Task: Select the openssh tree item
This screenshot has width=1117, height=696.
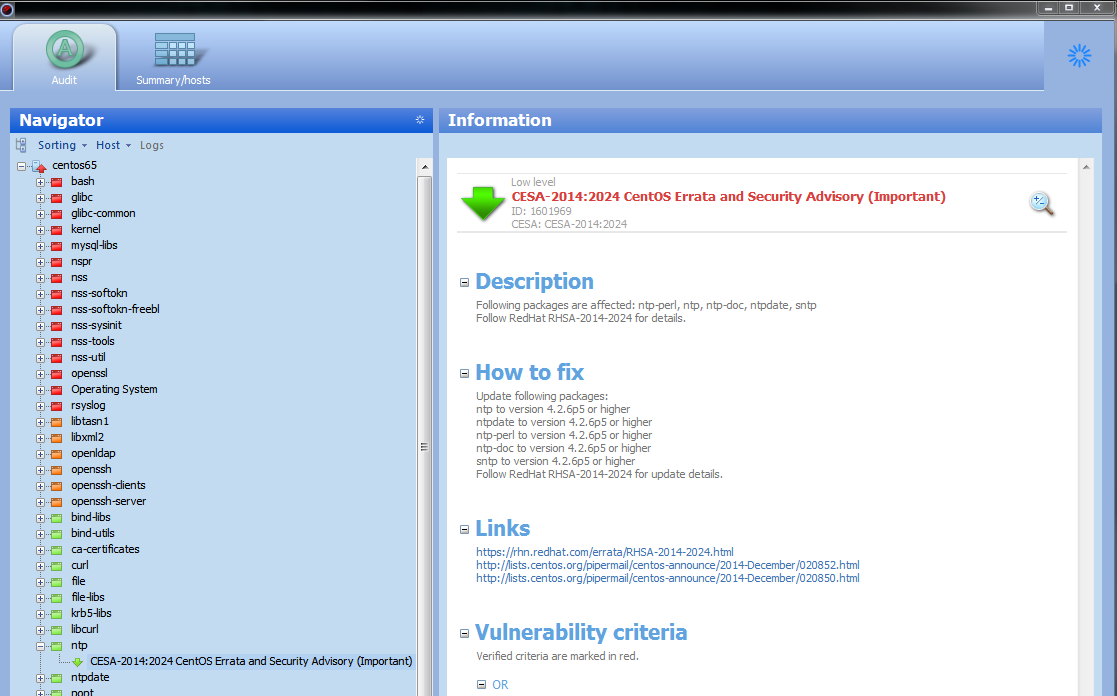Action: coord(91,469)
